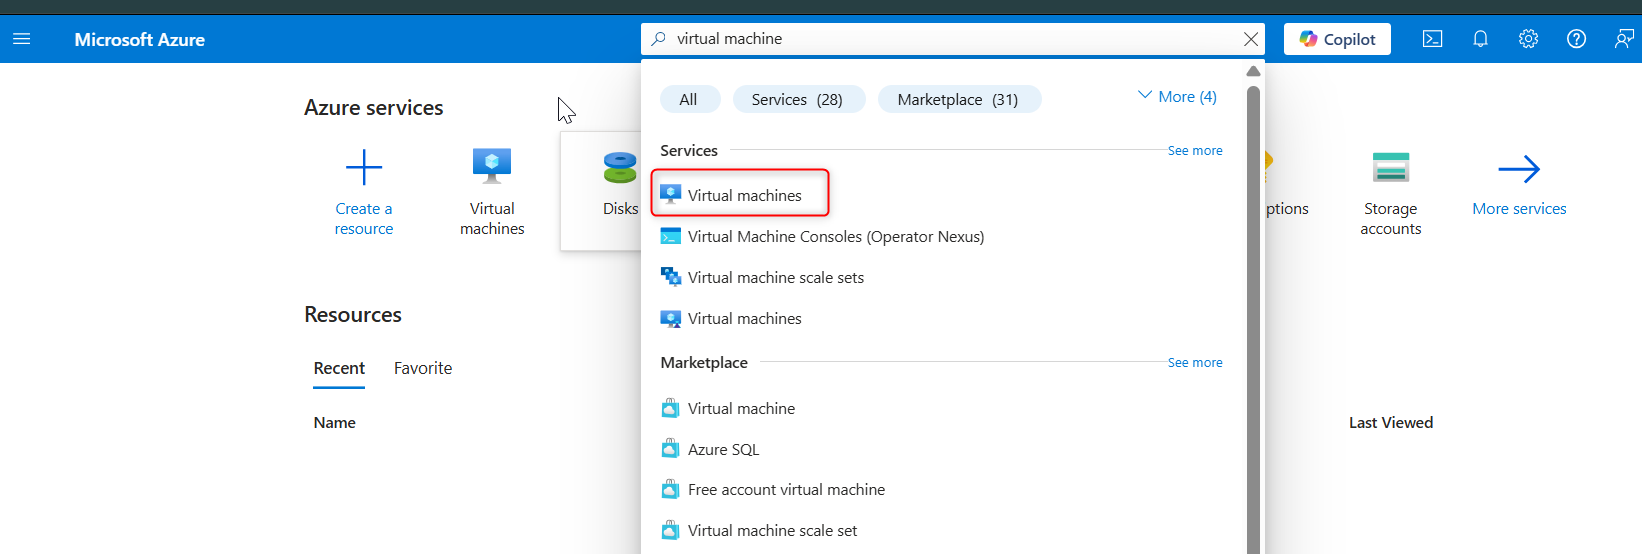Open the Disks service icon
This screenshot has height=554, width=1642.
620,167
